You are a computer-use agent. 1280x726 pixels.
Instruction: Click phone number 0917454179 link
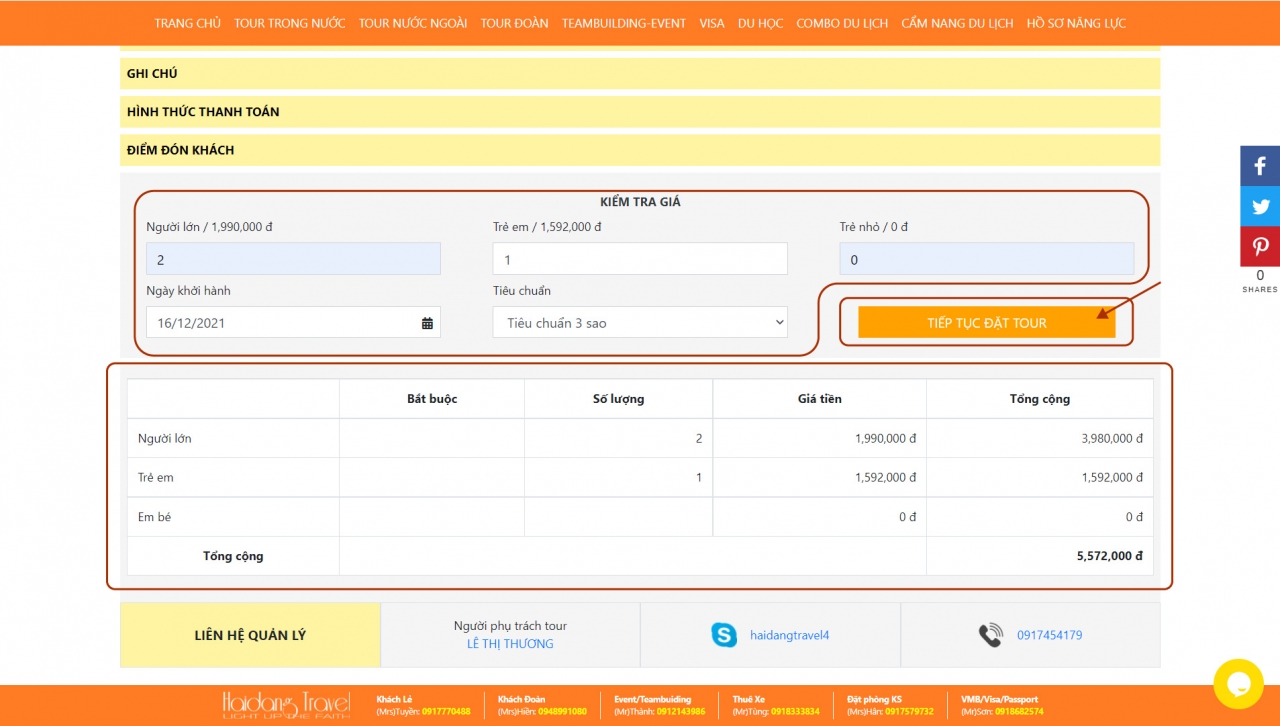point(1049,635)
